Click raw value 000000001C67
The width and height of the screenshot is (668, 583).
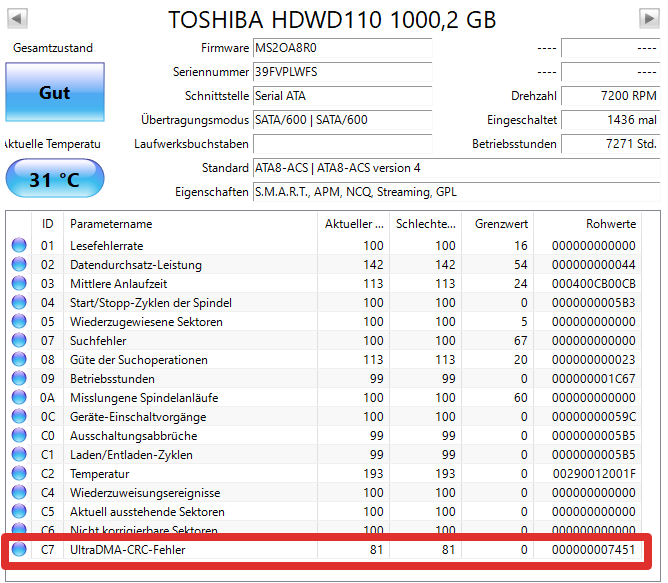click(593, 378)
